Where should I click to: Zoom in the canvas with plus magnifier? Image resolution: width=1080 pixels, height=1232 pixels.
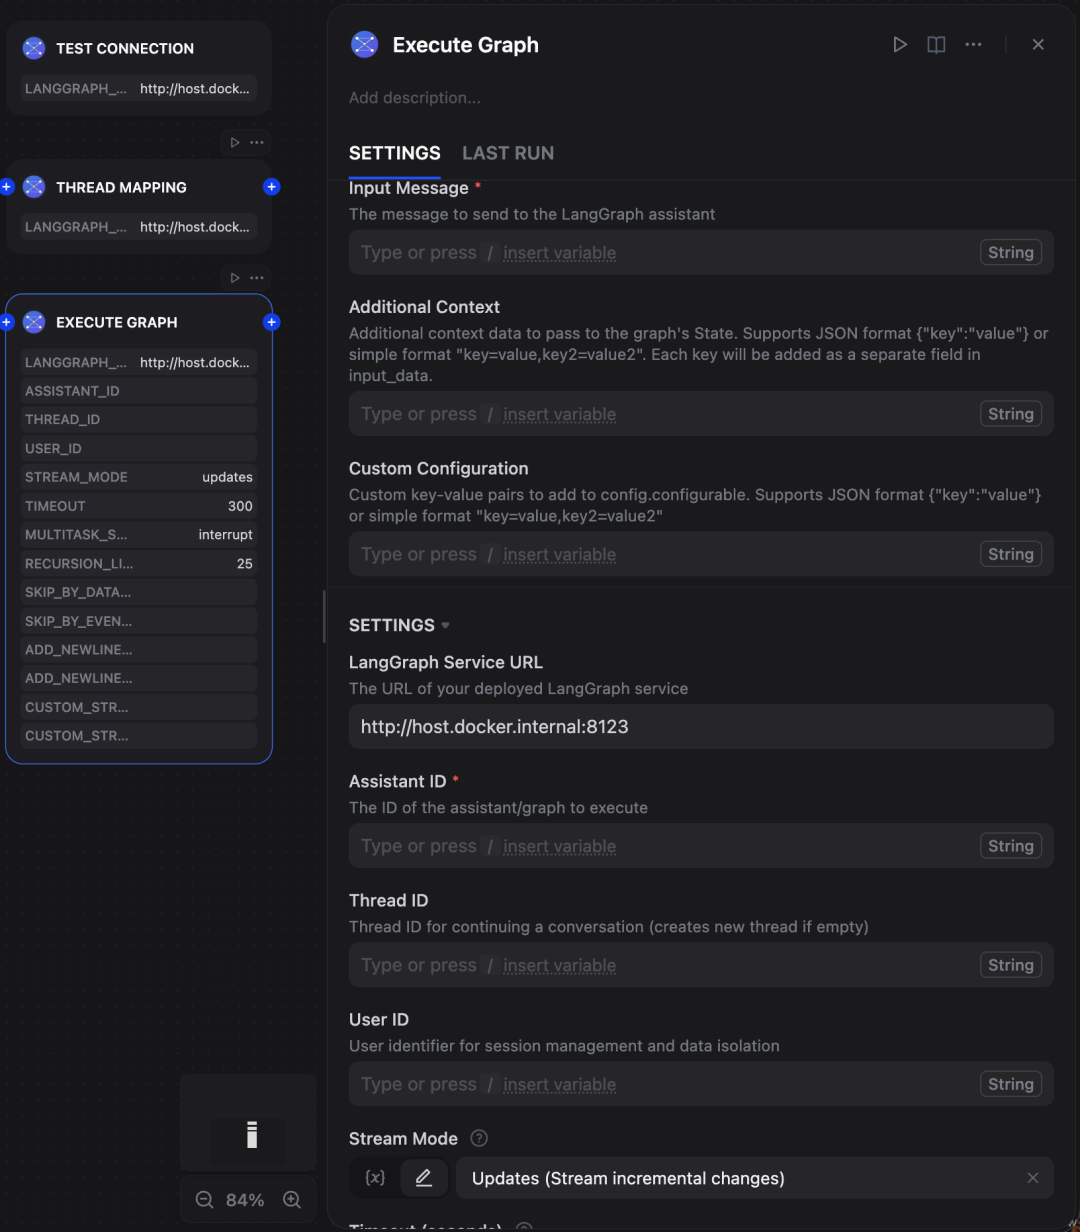(x=292, y=1200)
